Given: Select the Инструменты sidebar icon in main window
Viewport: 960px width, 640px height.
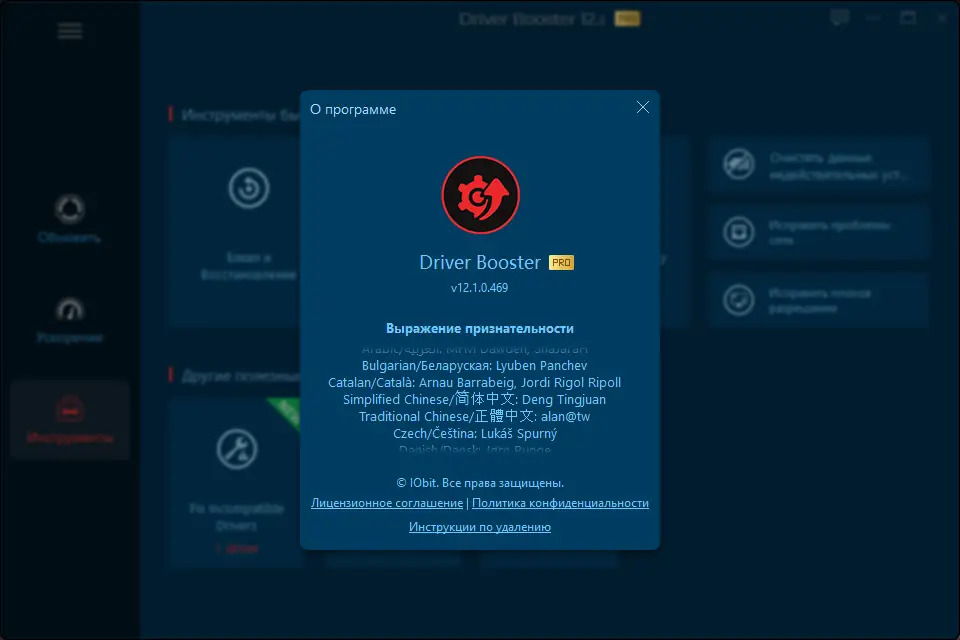Looking at the screenshot, I should 70,408.
